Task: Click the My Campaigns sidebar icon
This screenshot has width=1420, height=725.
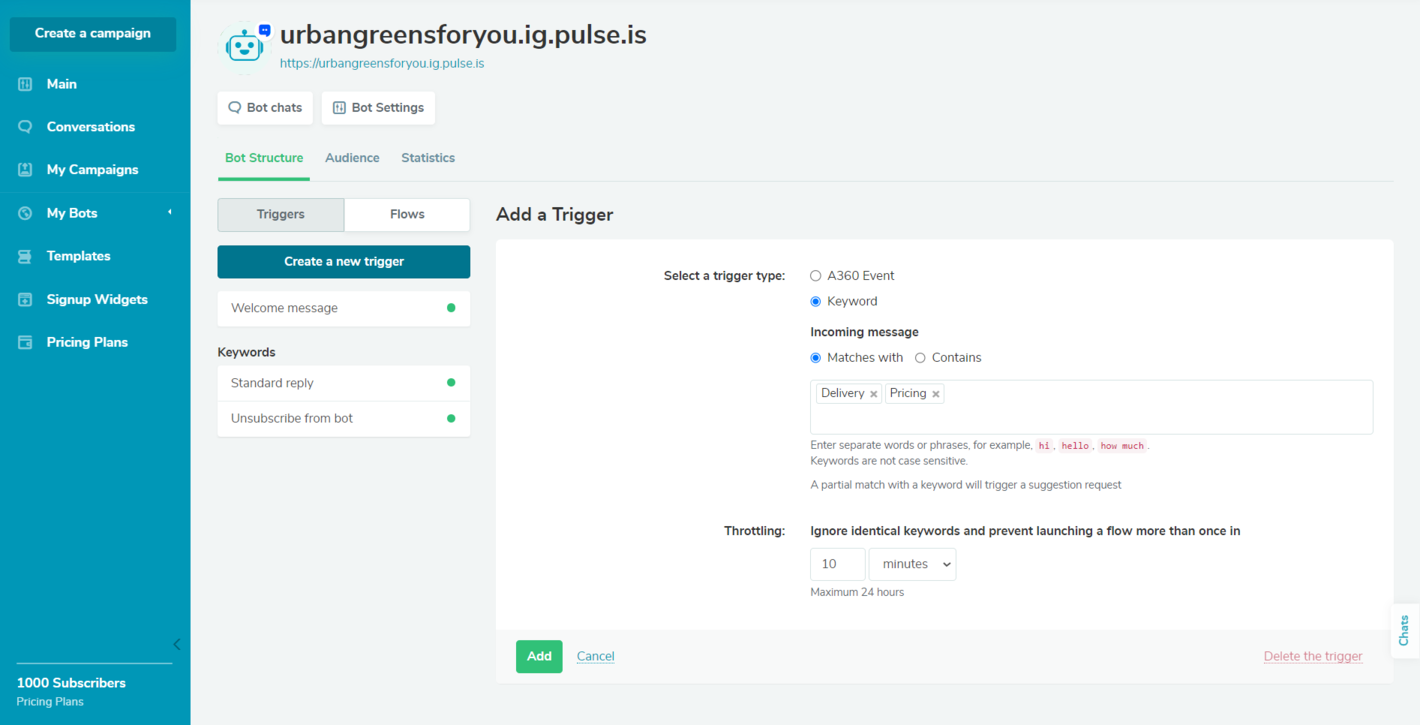Action: pyautogui.click(x=25, y=170)
